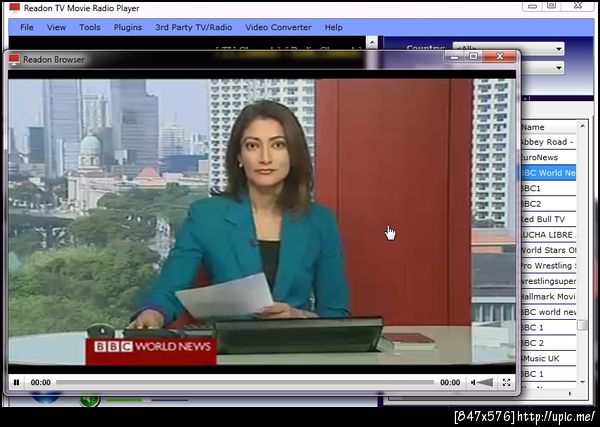Expand the dropdown below Country
This screenshot has width=600, height=427.
559,68
